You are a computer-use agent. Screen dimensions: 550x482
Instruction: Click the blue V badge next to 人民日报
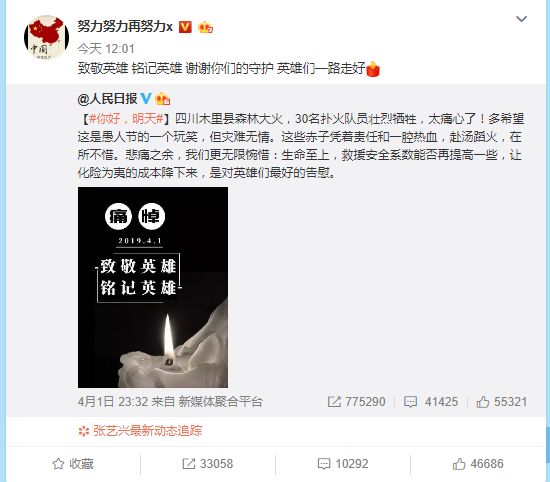(x=146, y=99)
